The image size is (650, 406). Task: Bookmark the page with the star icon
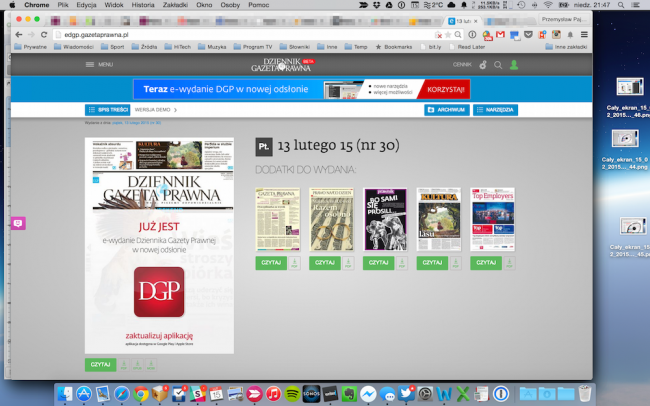(448, 35)
